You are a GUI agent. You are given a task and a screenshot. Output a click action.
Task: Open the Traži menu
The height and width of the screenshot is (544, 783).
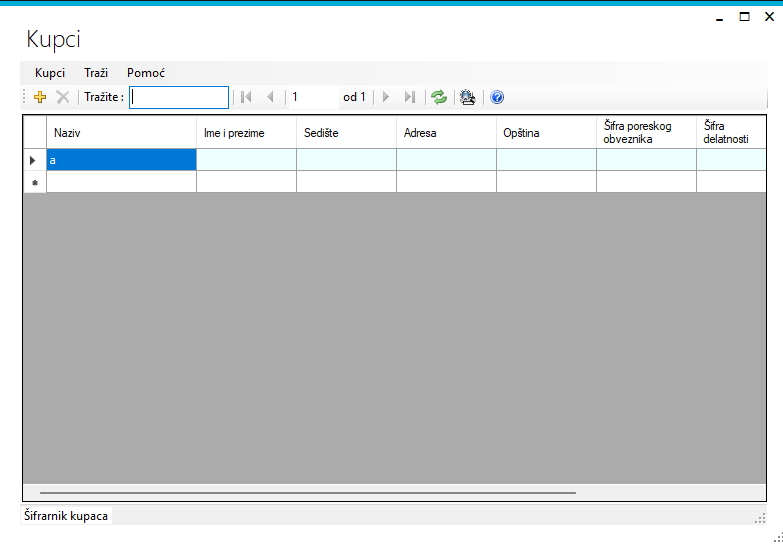(x=96, y=73)
